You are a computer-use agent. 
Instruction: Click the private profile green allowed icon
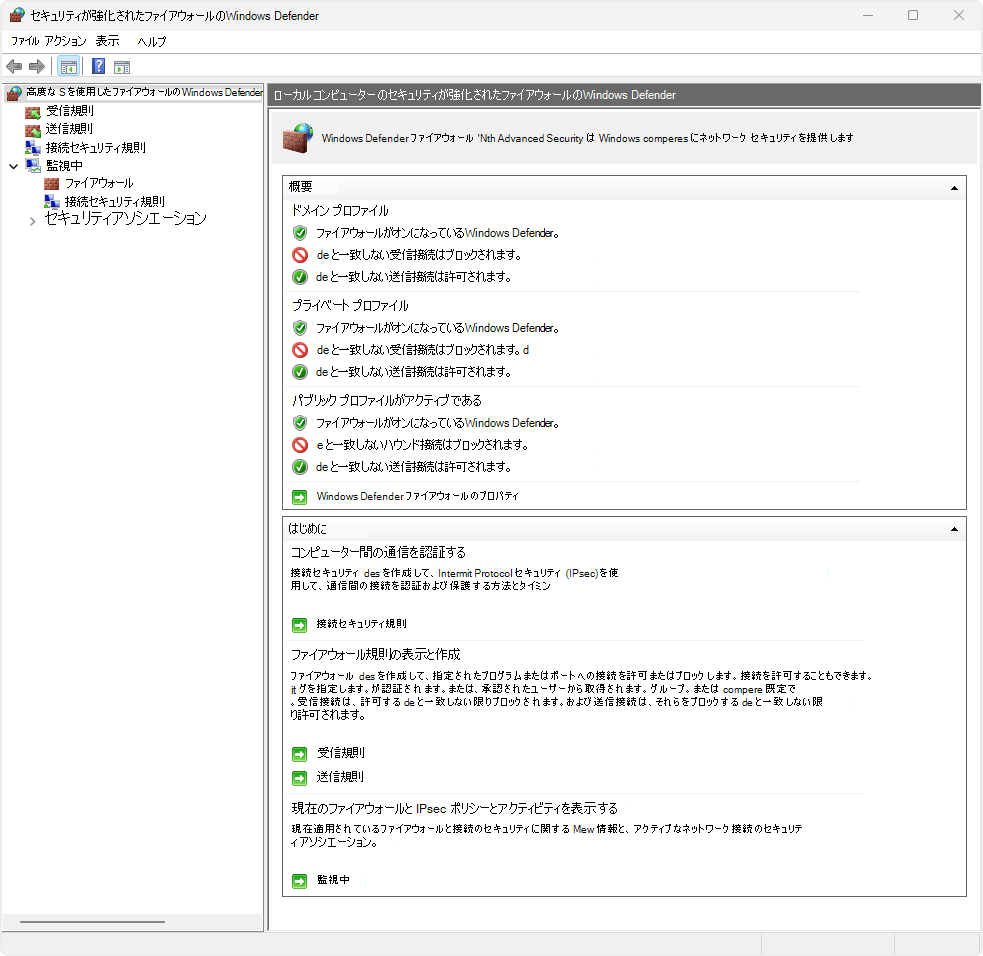[300, 372]
